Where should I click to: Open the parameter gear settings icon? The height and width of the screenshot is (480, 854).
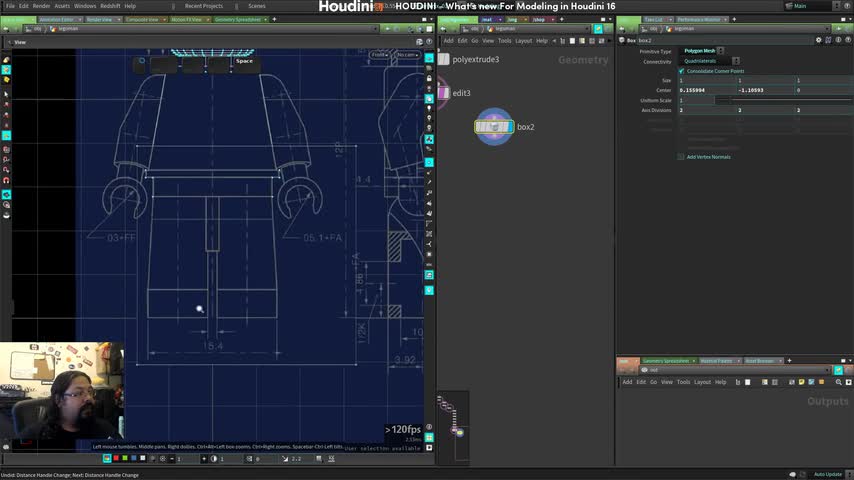tap(819, 40)
